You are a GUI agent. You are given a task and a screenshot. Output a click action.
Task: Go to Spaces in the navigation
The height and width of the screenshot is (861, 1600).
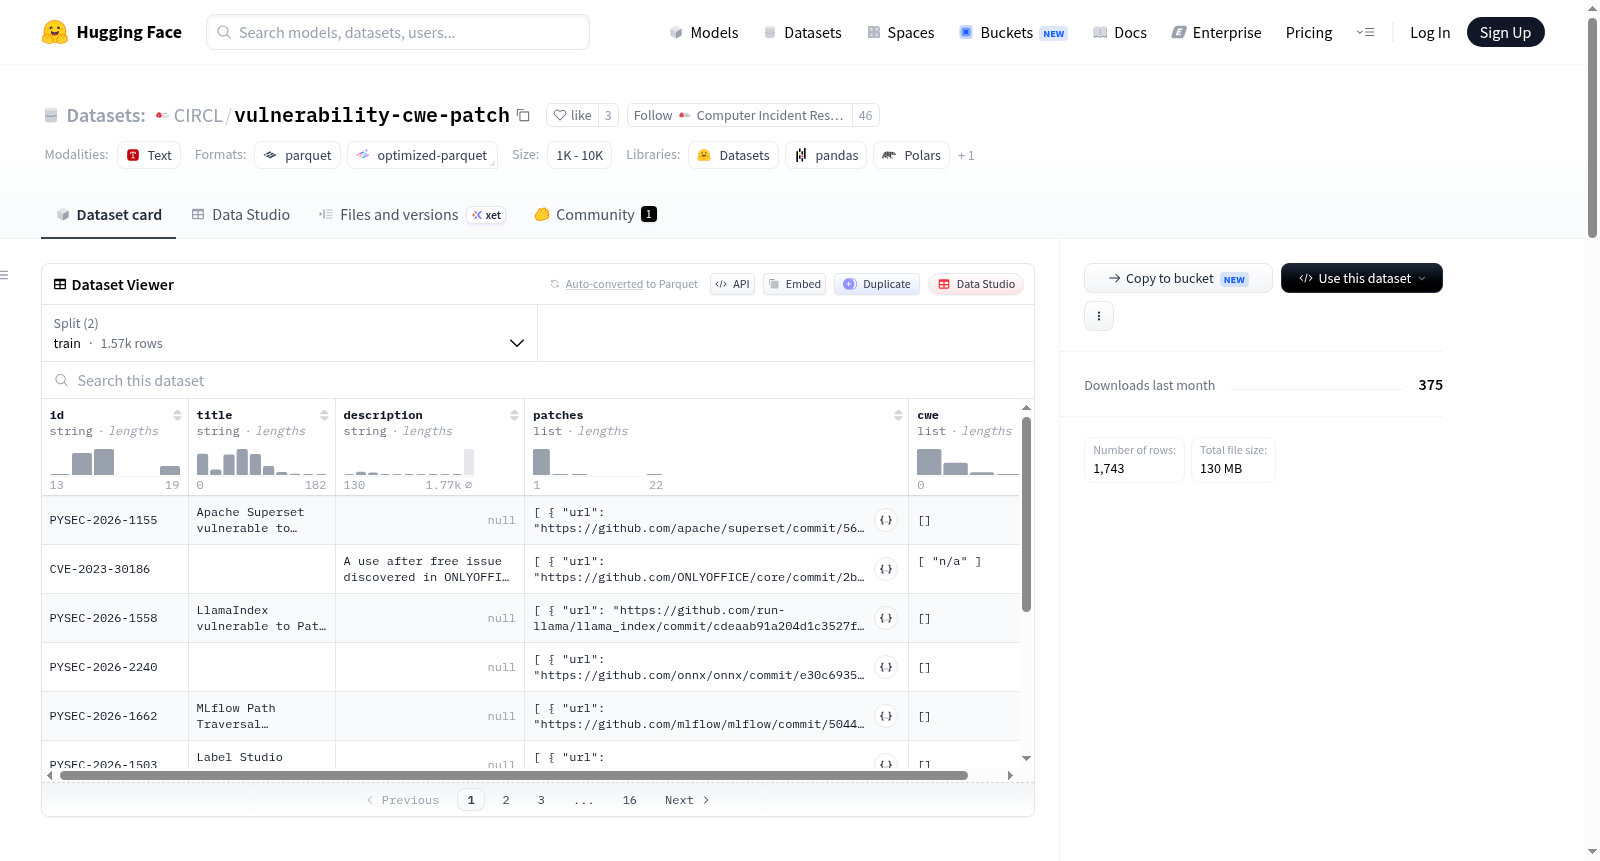[x=901, y=32]
